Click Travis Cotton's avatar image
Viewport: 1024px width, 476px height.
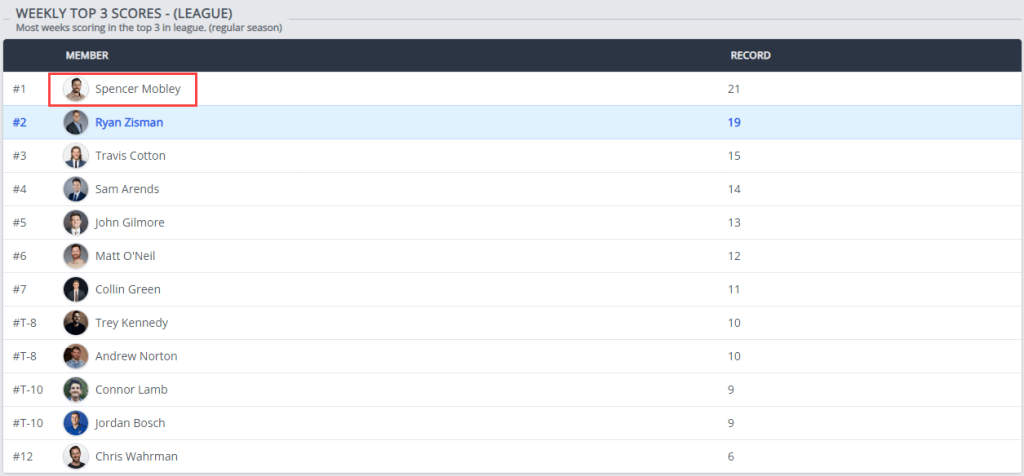click(76, 156)
